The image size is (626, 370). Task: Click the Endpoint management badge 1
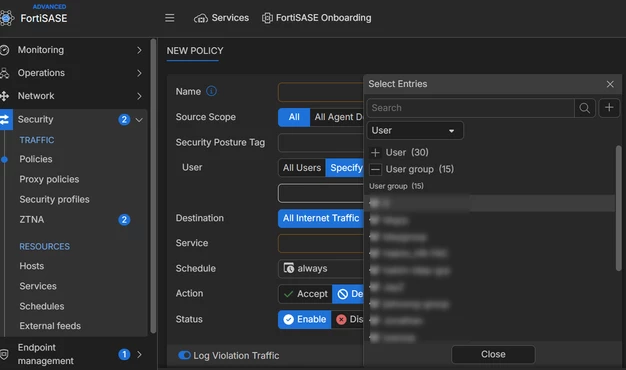(124, 354)
